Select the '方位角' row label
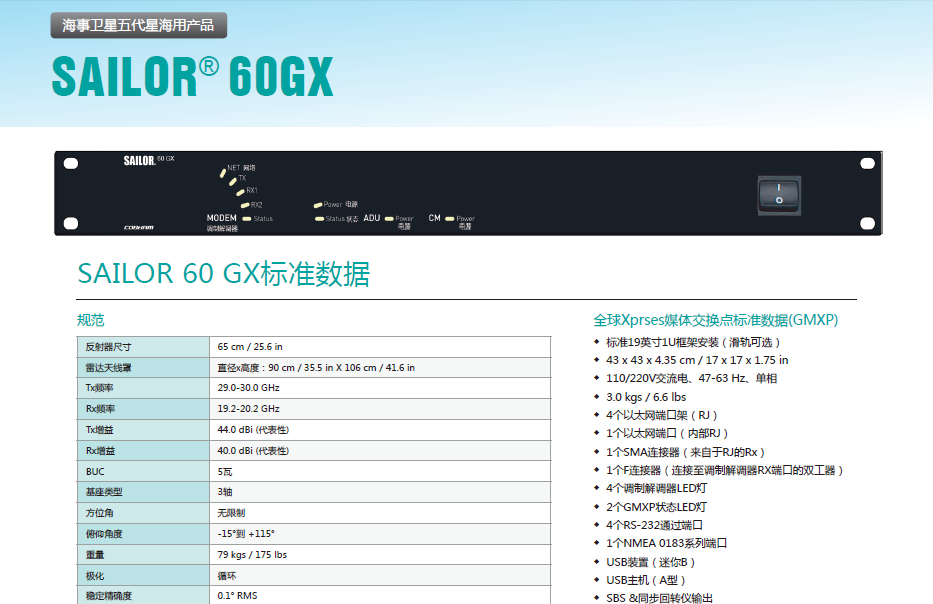This screenshot has height=604, width=933. [99, 513]
